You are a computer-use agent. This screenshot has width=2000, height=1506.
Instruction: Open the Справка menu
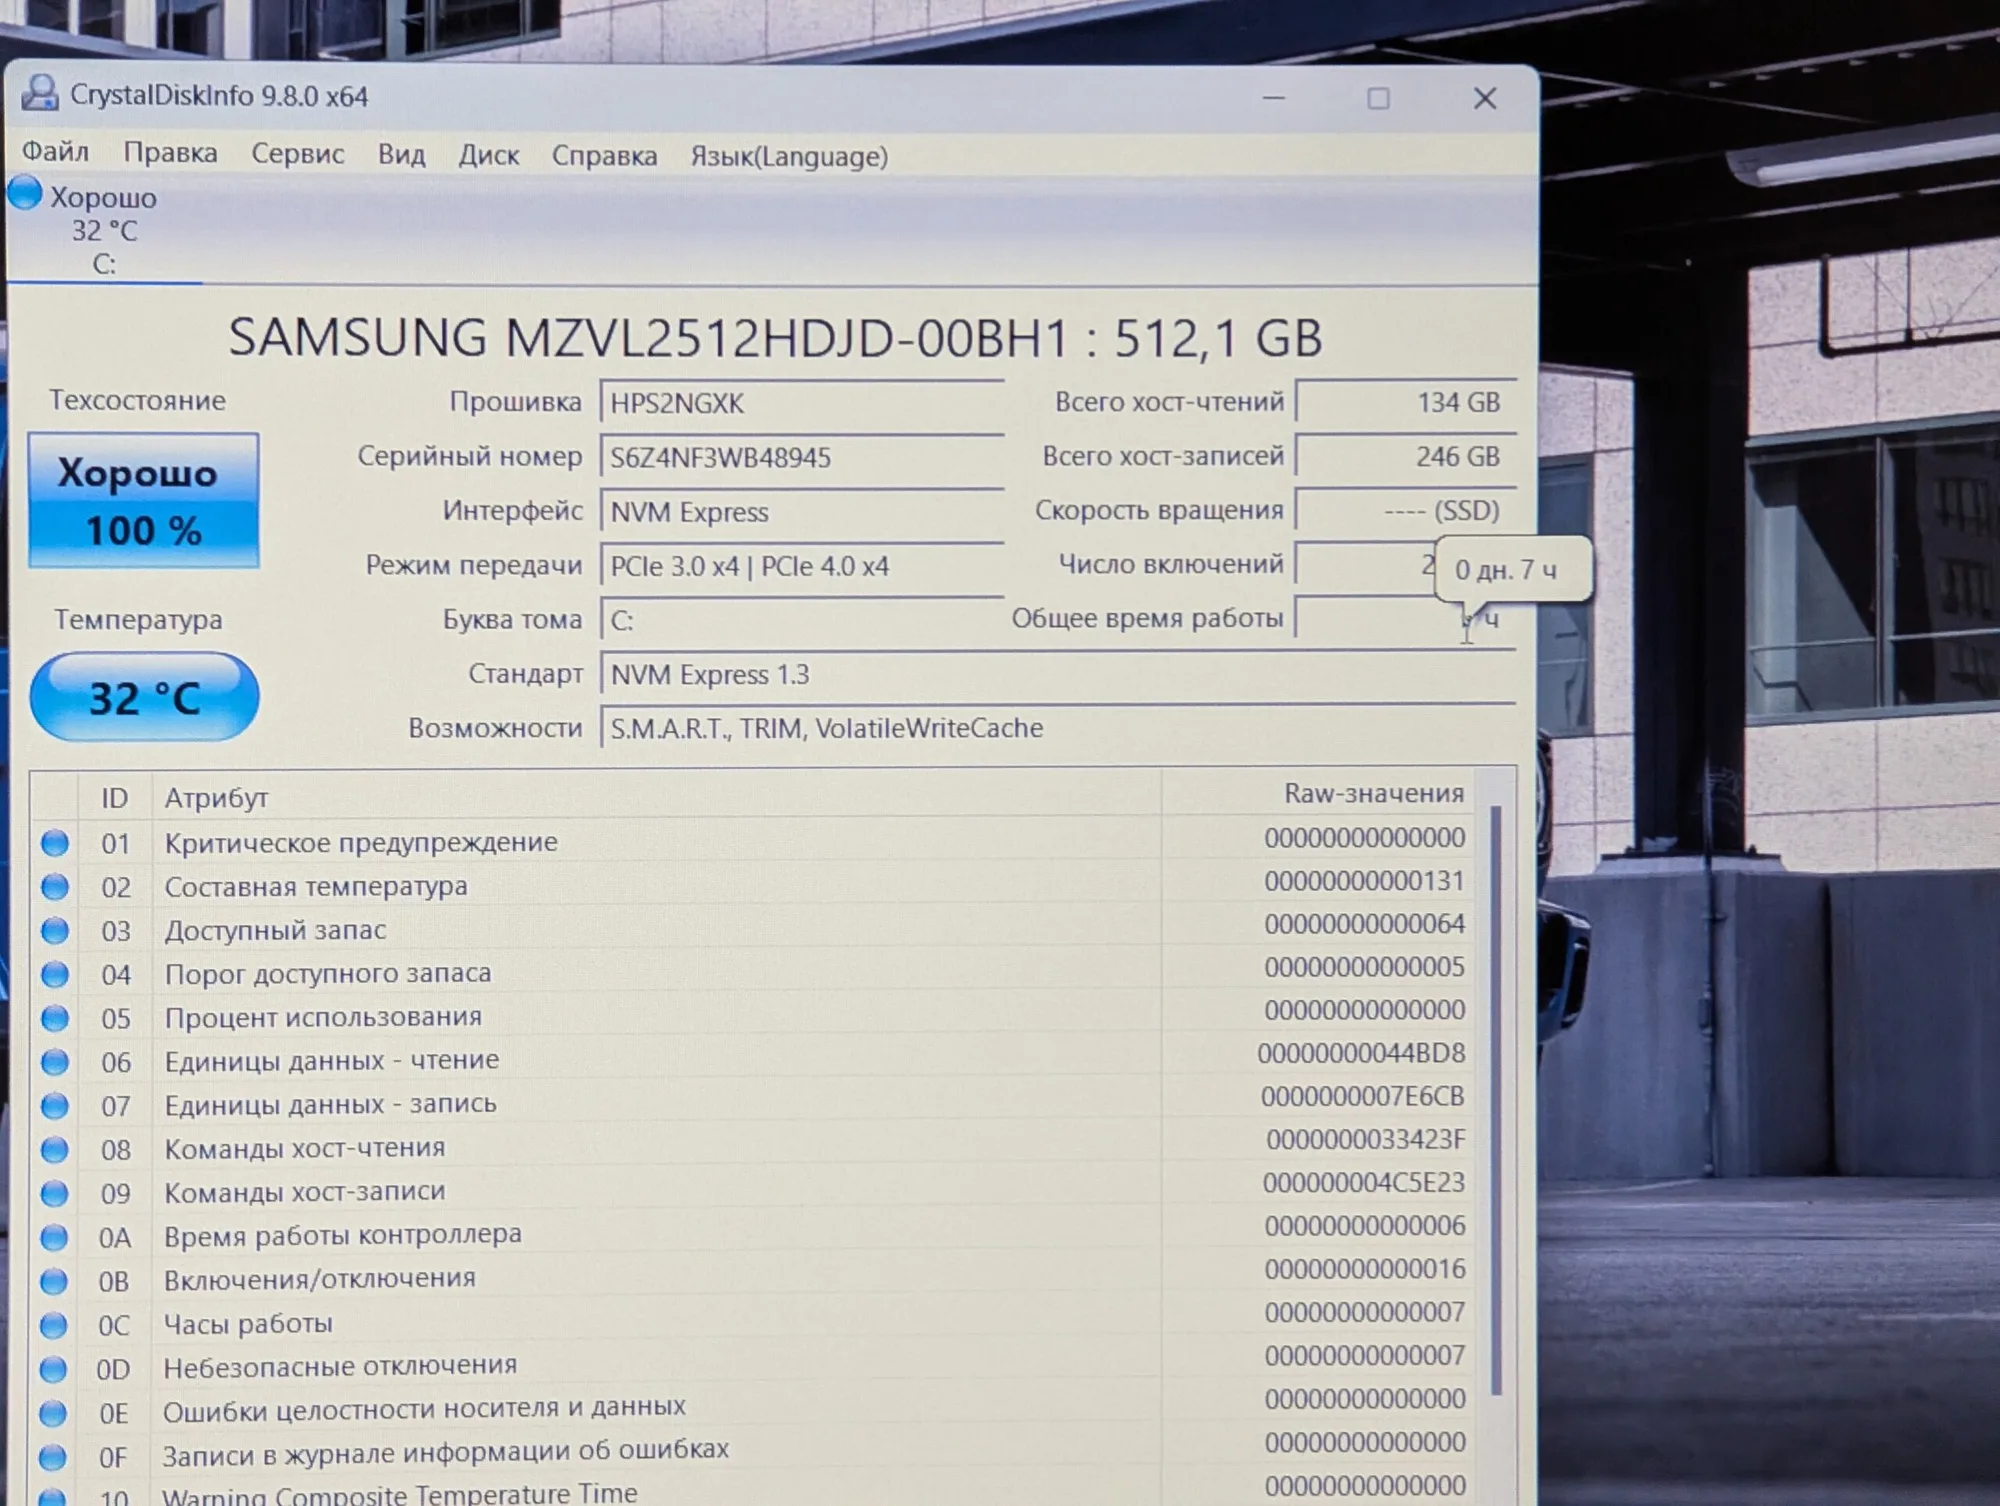(604, 156)
